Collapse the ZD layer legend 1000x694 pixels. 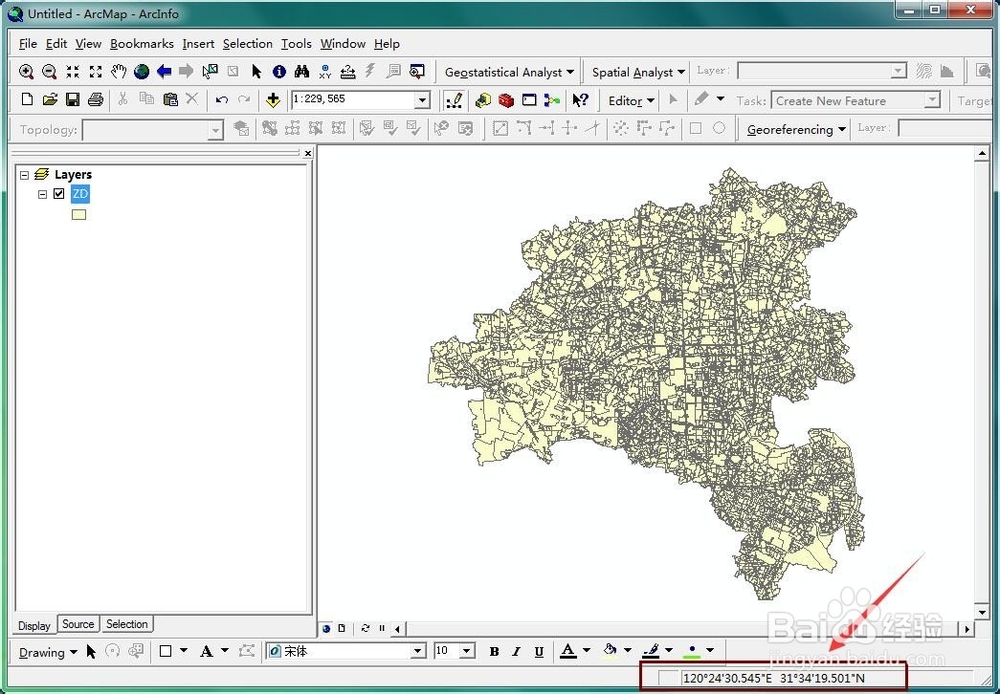[43, 194]
